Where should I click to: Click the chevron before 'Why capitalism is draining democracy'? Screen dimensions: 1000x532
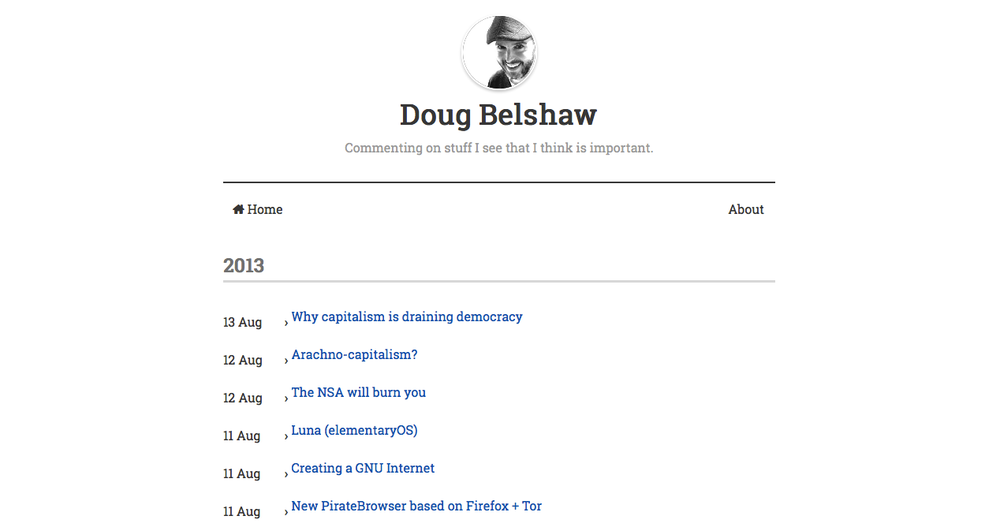pos(286,322)
